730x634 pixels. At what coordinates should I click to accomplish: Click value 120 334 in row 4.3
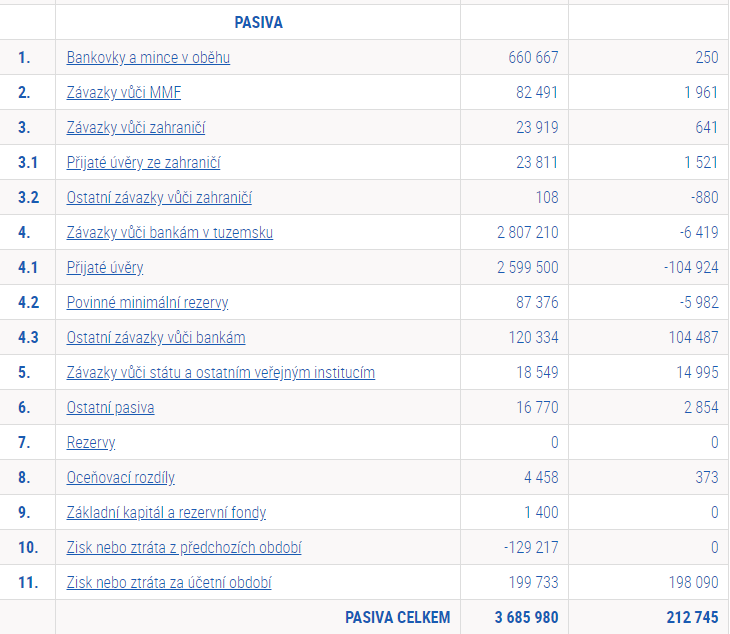coord(533,337)
